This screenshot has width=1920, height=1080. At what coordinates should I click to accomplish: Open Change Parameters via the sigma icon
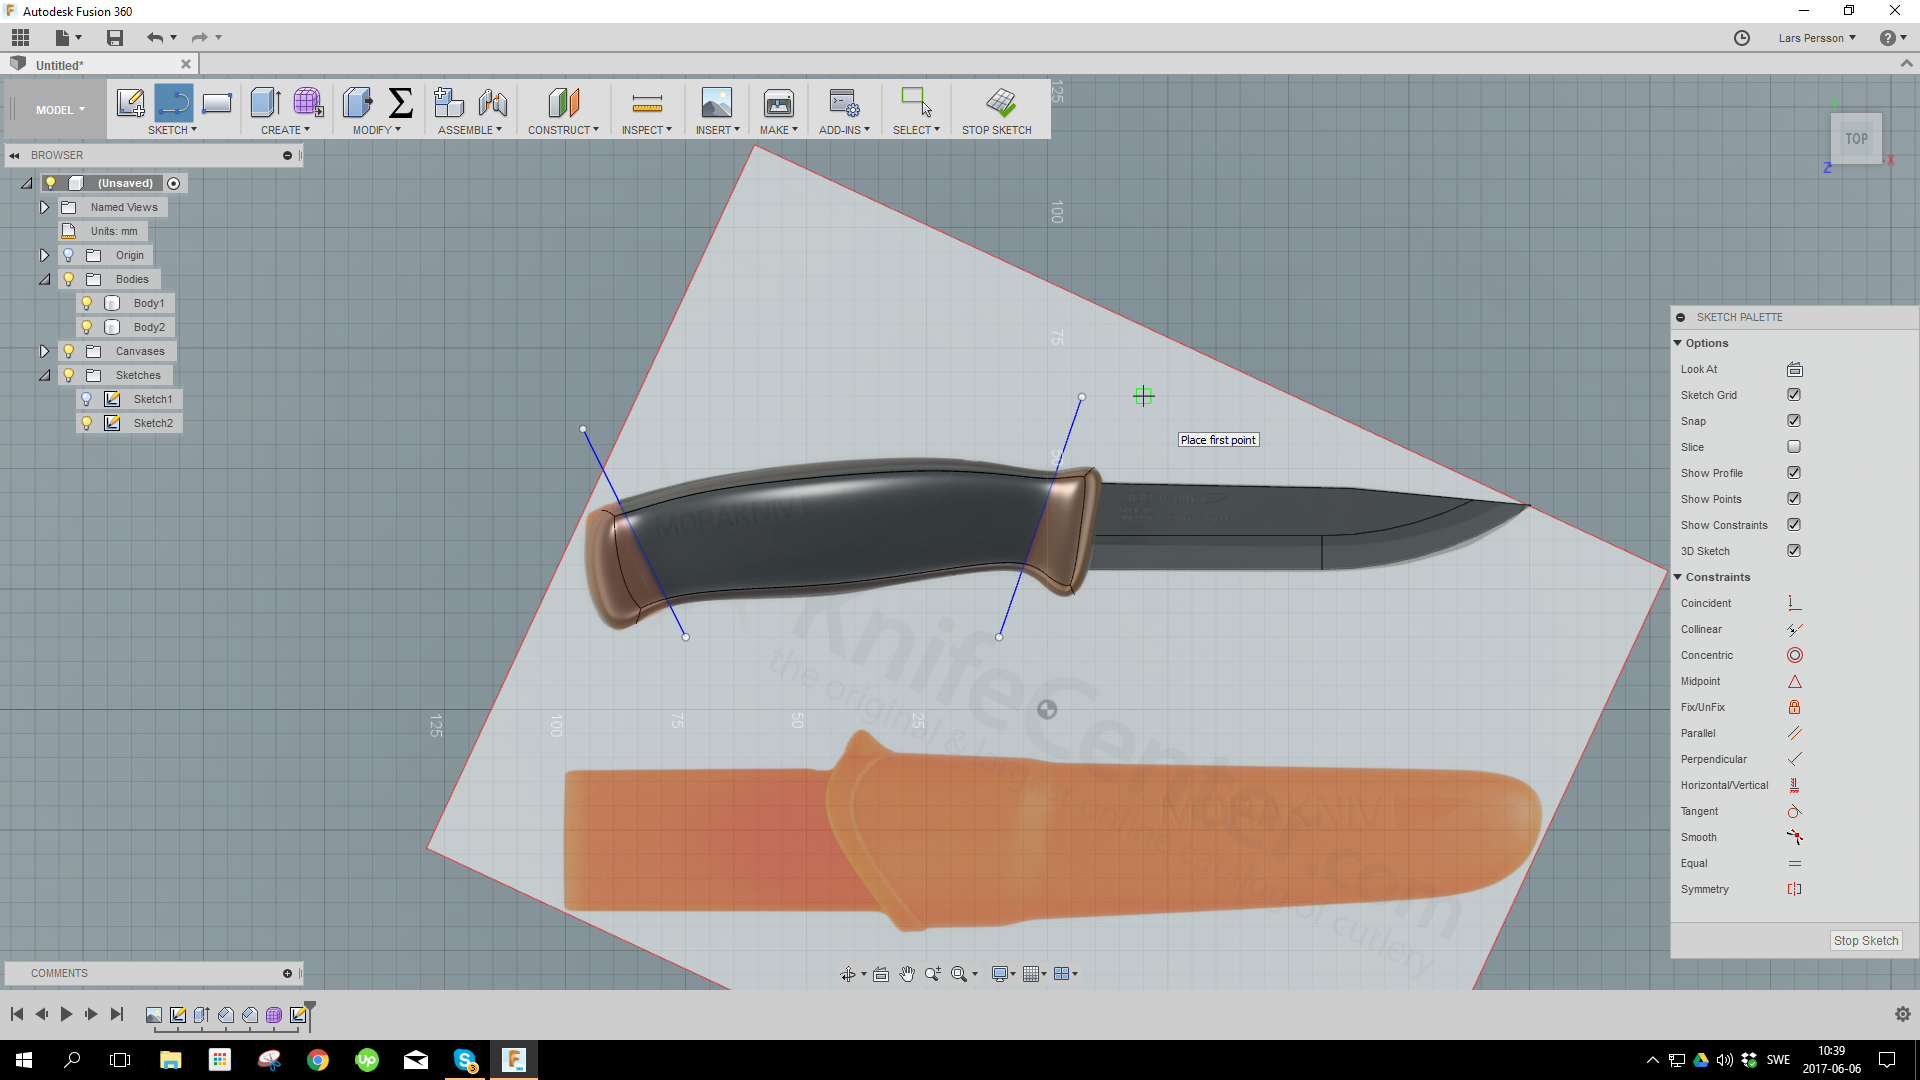pyautogui.click(x=401, y=103)
